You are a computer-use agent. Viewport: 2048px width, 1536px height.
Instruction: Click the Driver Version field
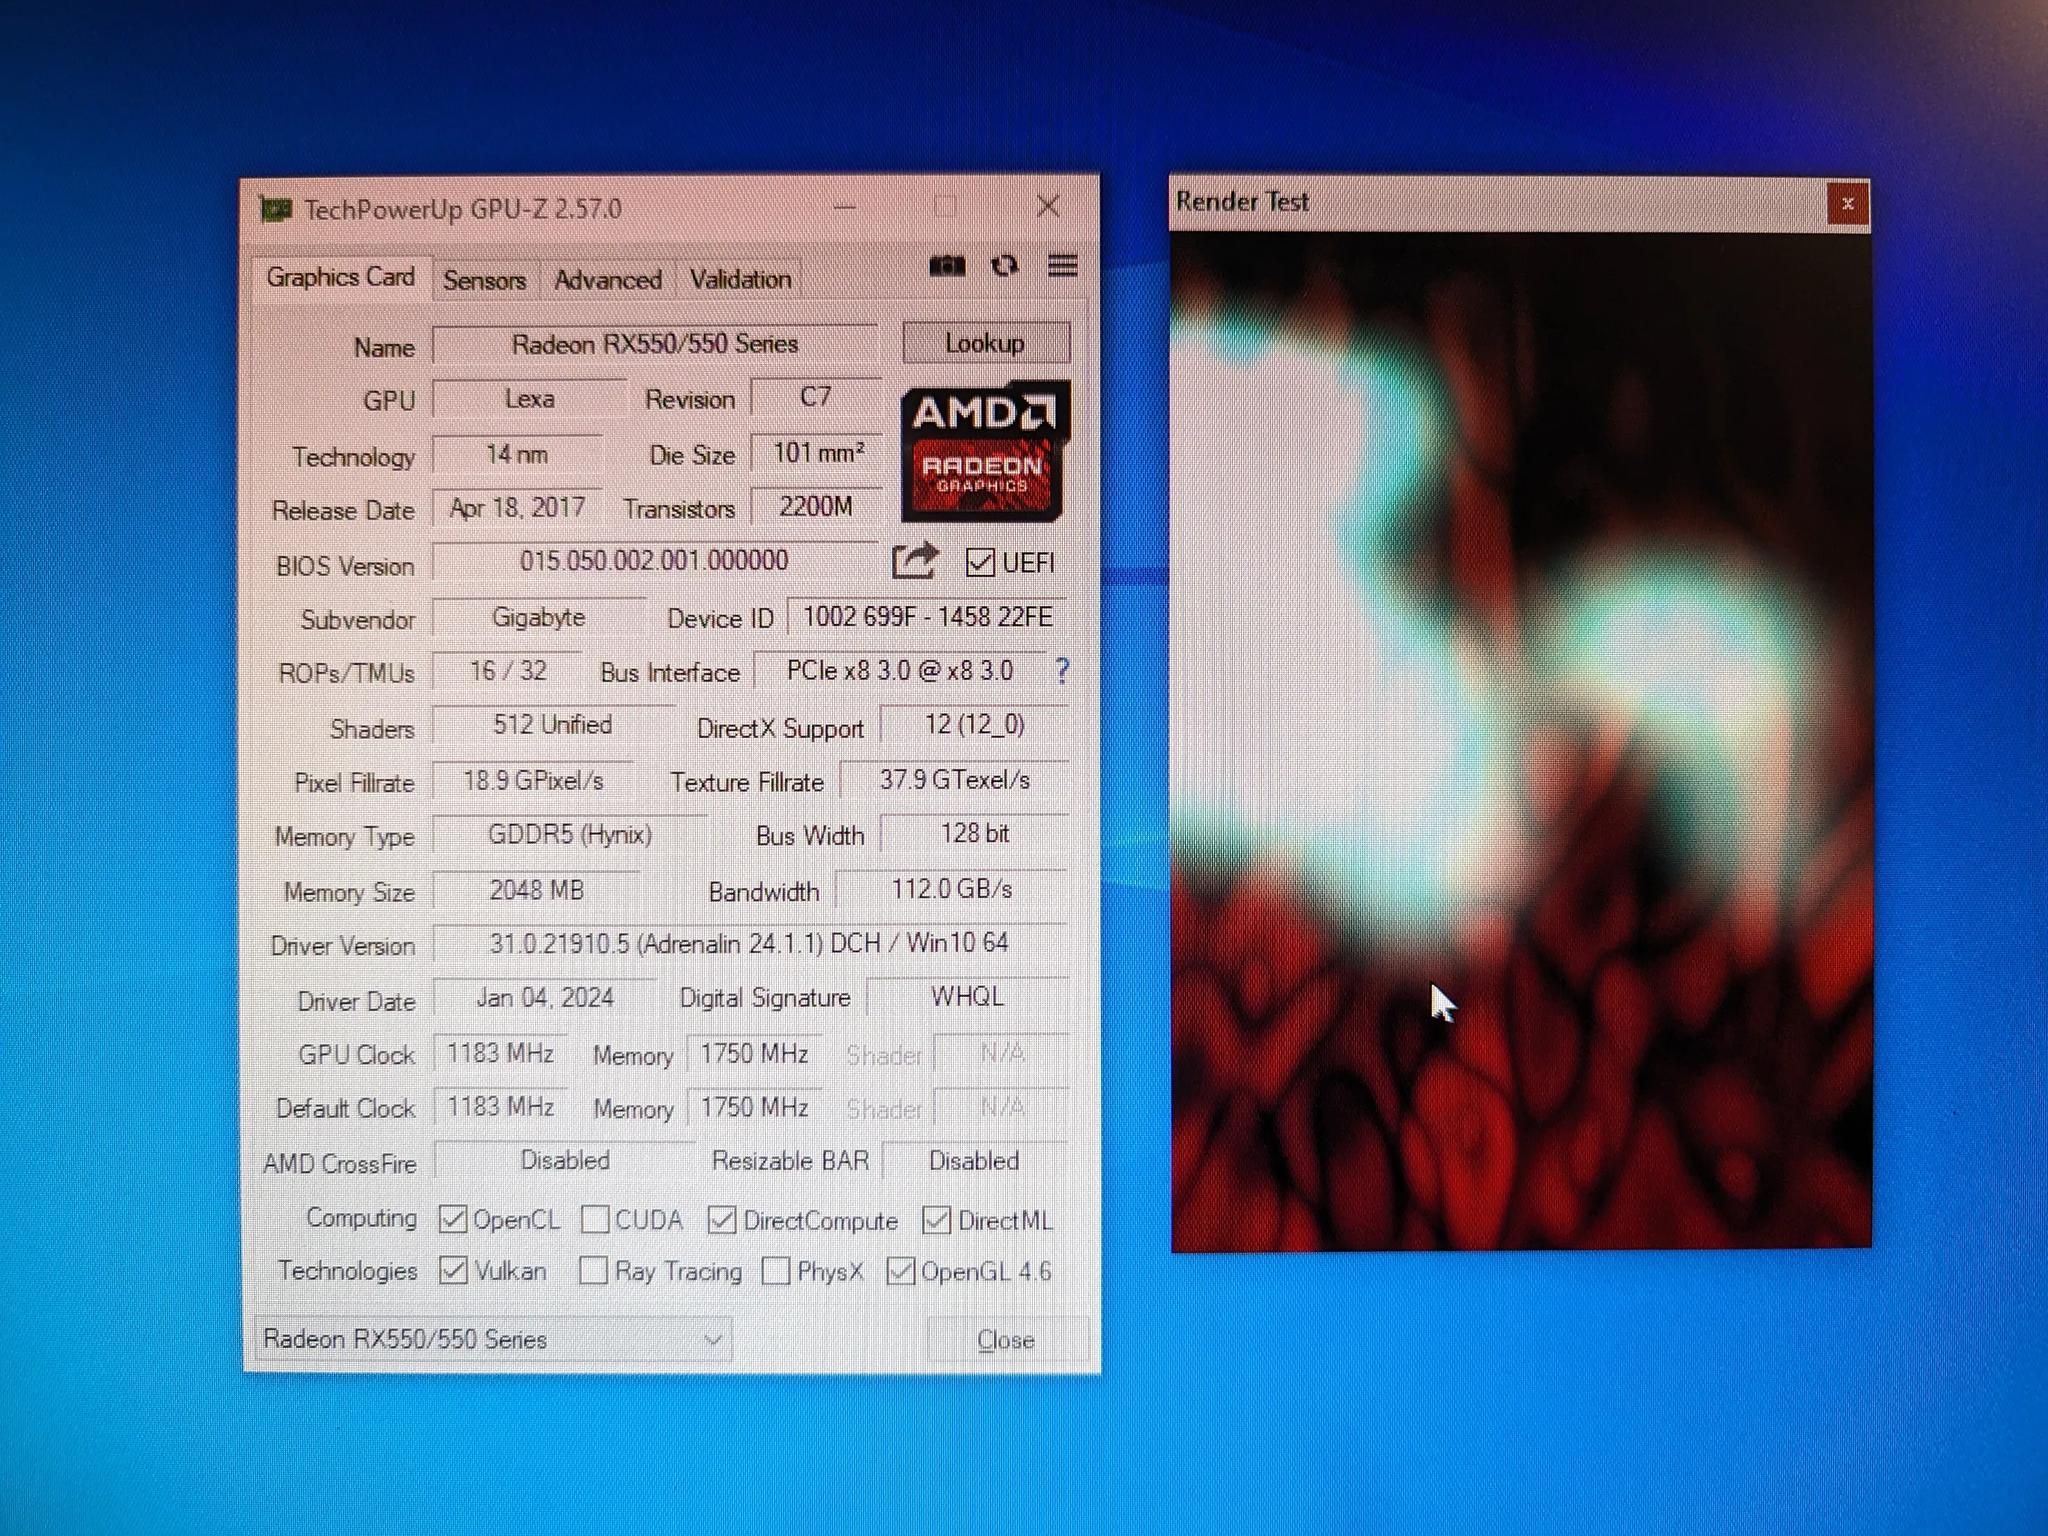[750, 943]
